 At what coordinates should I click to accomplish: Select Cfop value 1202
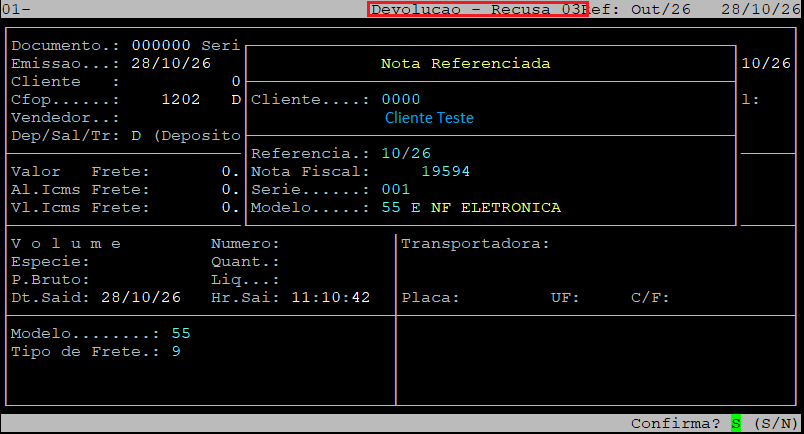coord(180,100)
